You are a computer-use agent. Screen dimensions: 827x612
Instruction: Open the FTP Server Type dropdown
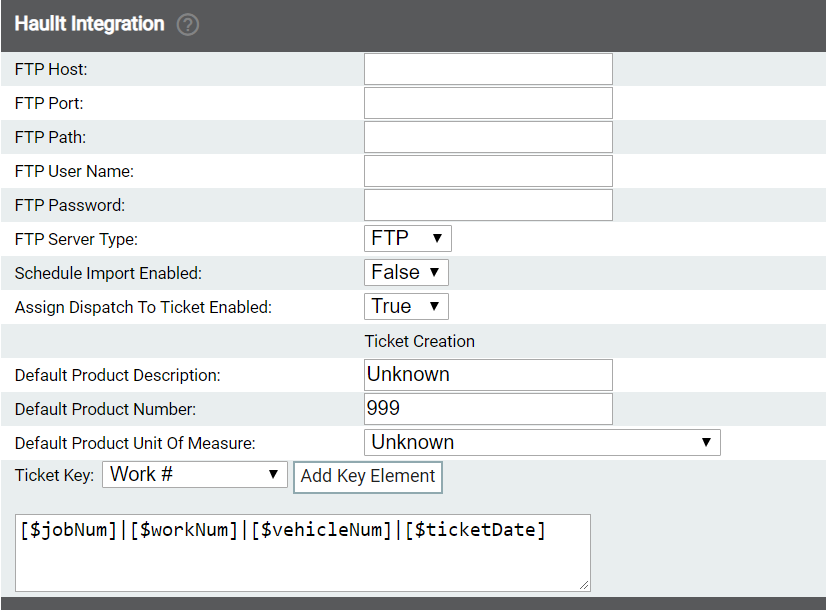tap(407, 238)
